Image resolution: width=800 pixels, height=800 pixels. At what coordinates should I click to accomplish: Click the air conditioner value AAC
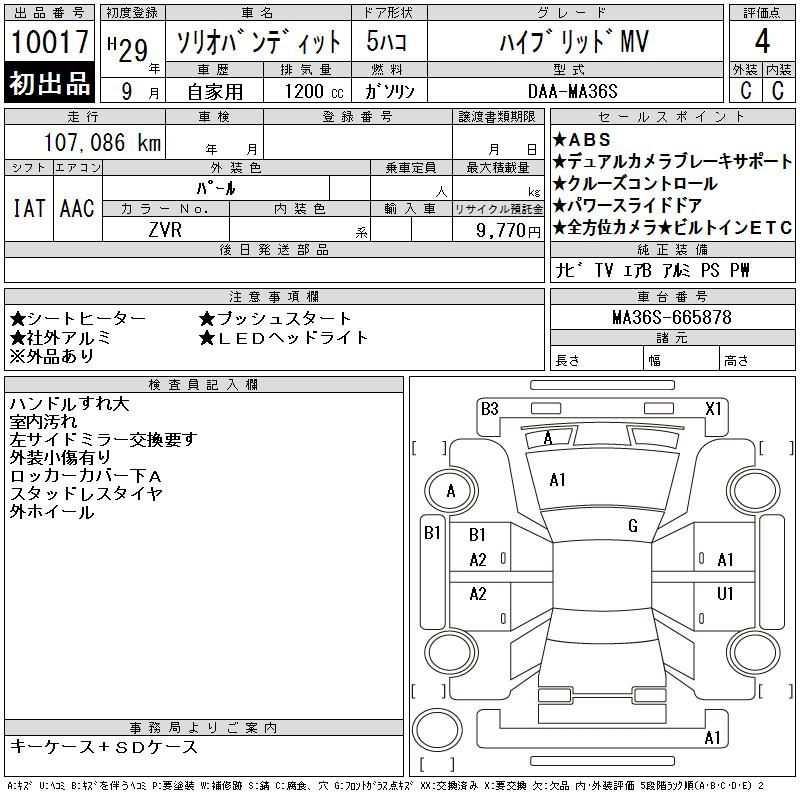77,208
